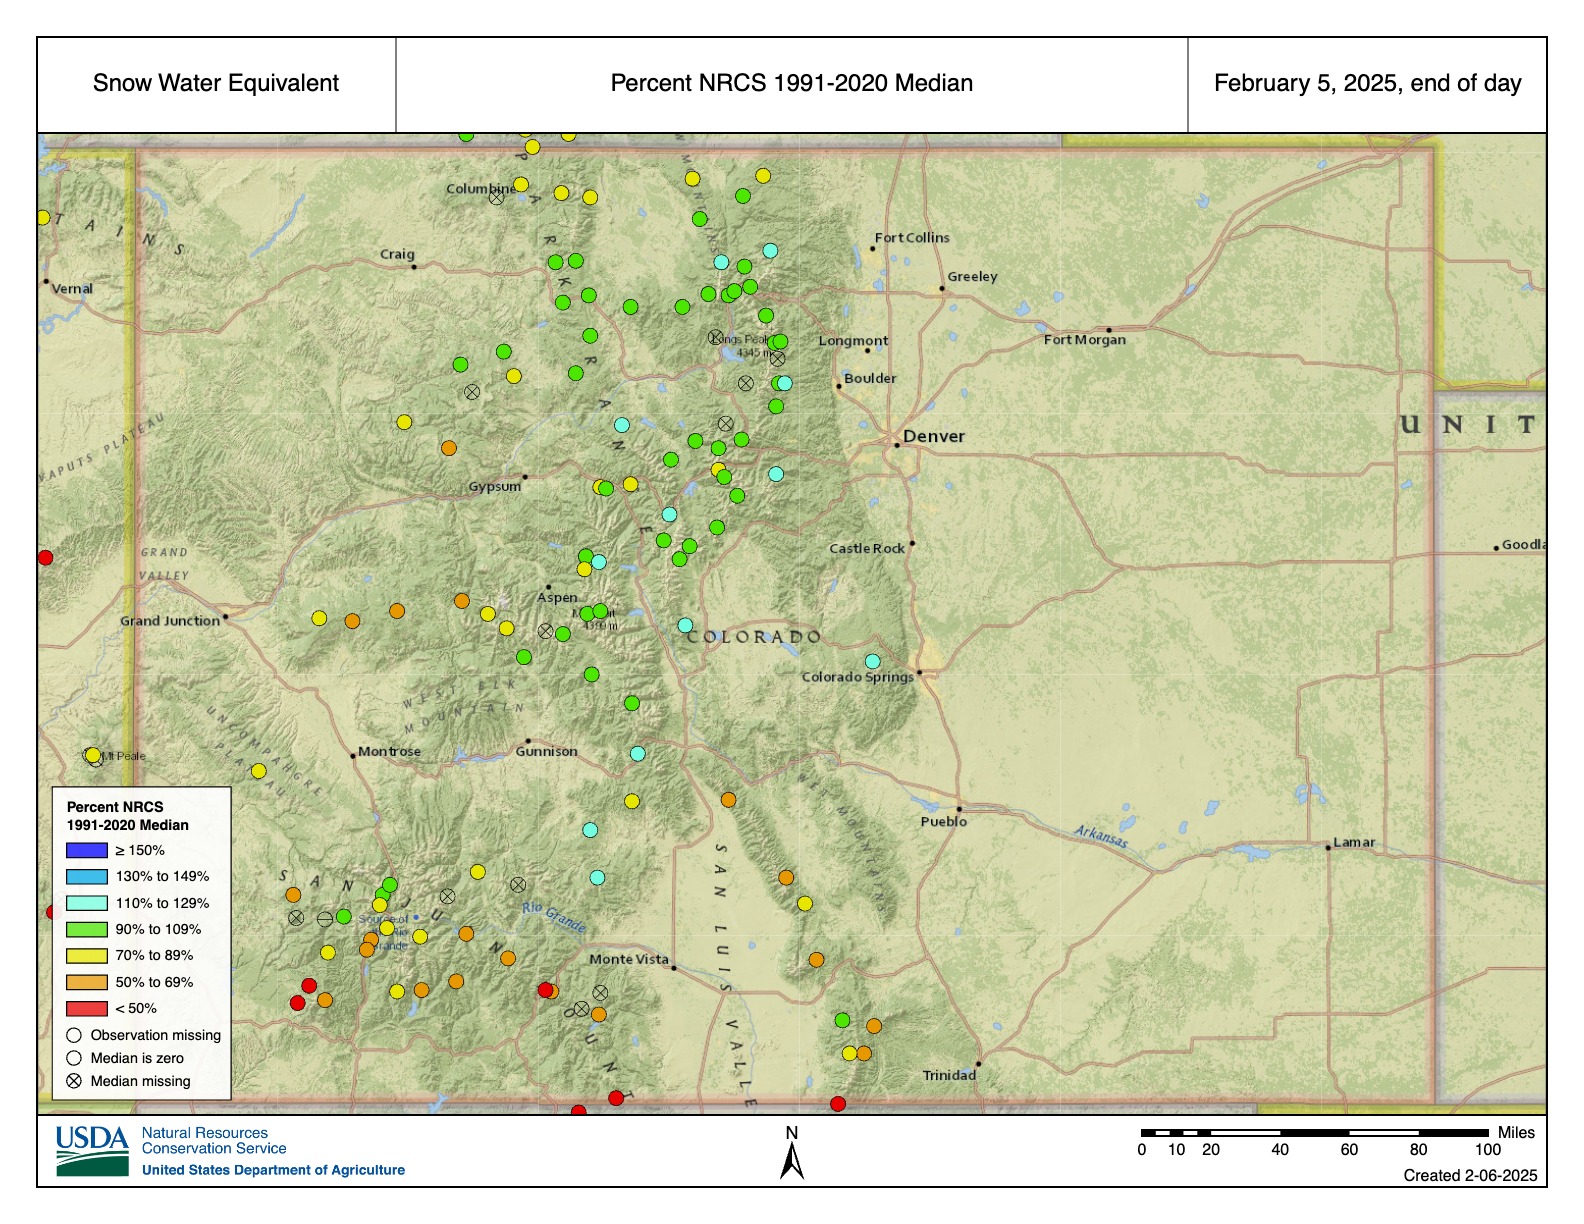Select the blue ≥ 150% legend swatch

(86, 850)
